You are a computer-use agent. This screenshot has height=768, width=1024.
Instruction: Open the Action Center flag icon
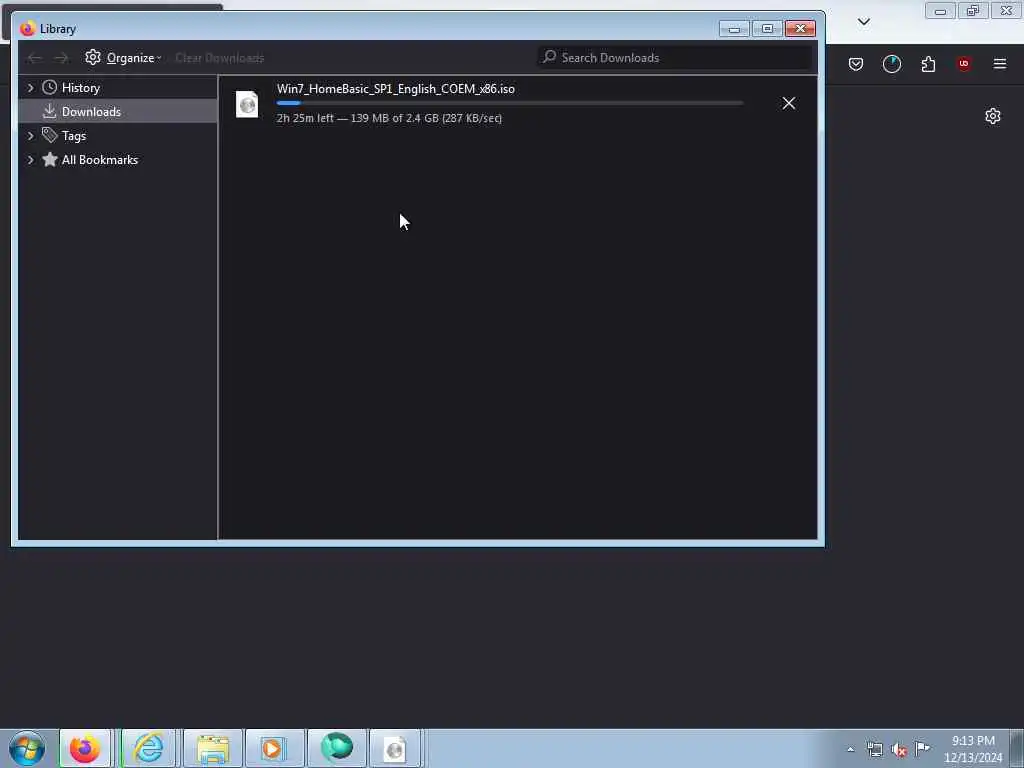point(922,748)
